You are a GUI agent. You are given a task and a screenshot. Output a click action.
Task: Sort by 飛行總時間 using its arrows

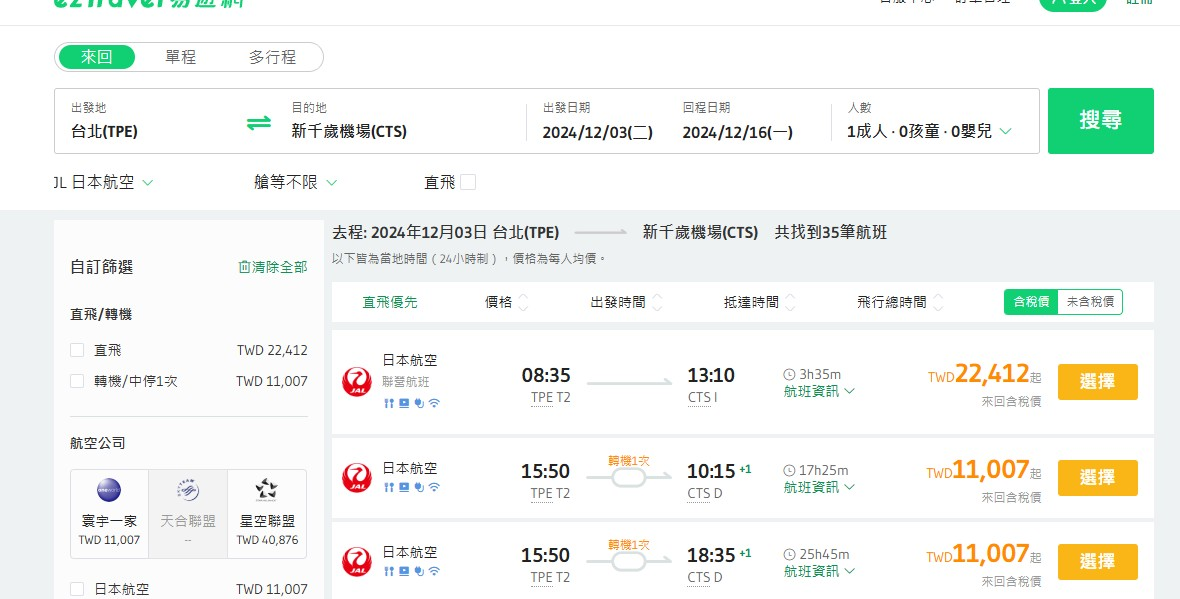938,303
